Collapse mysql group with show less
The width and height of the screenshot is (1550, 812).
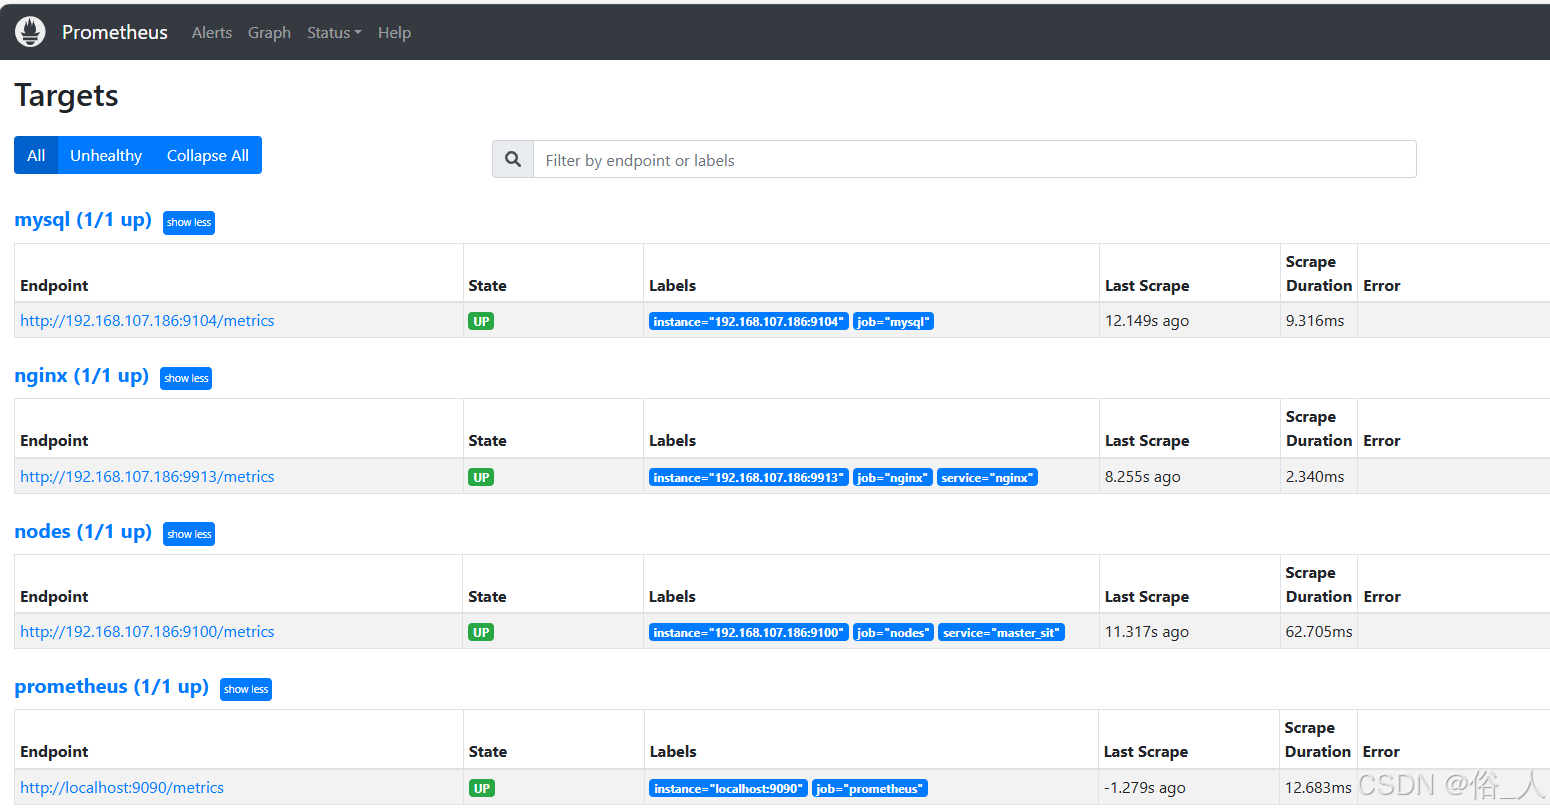click(189, 222)
